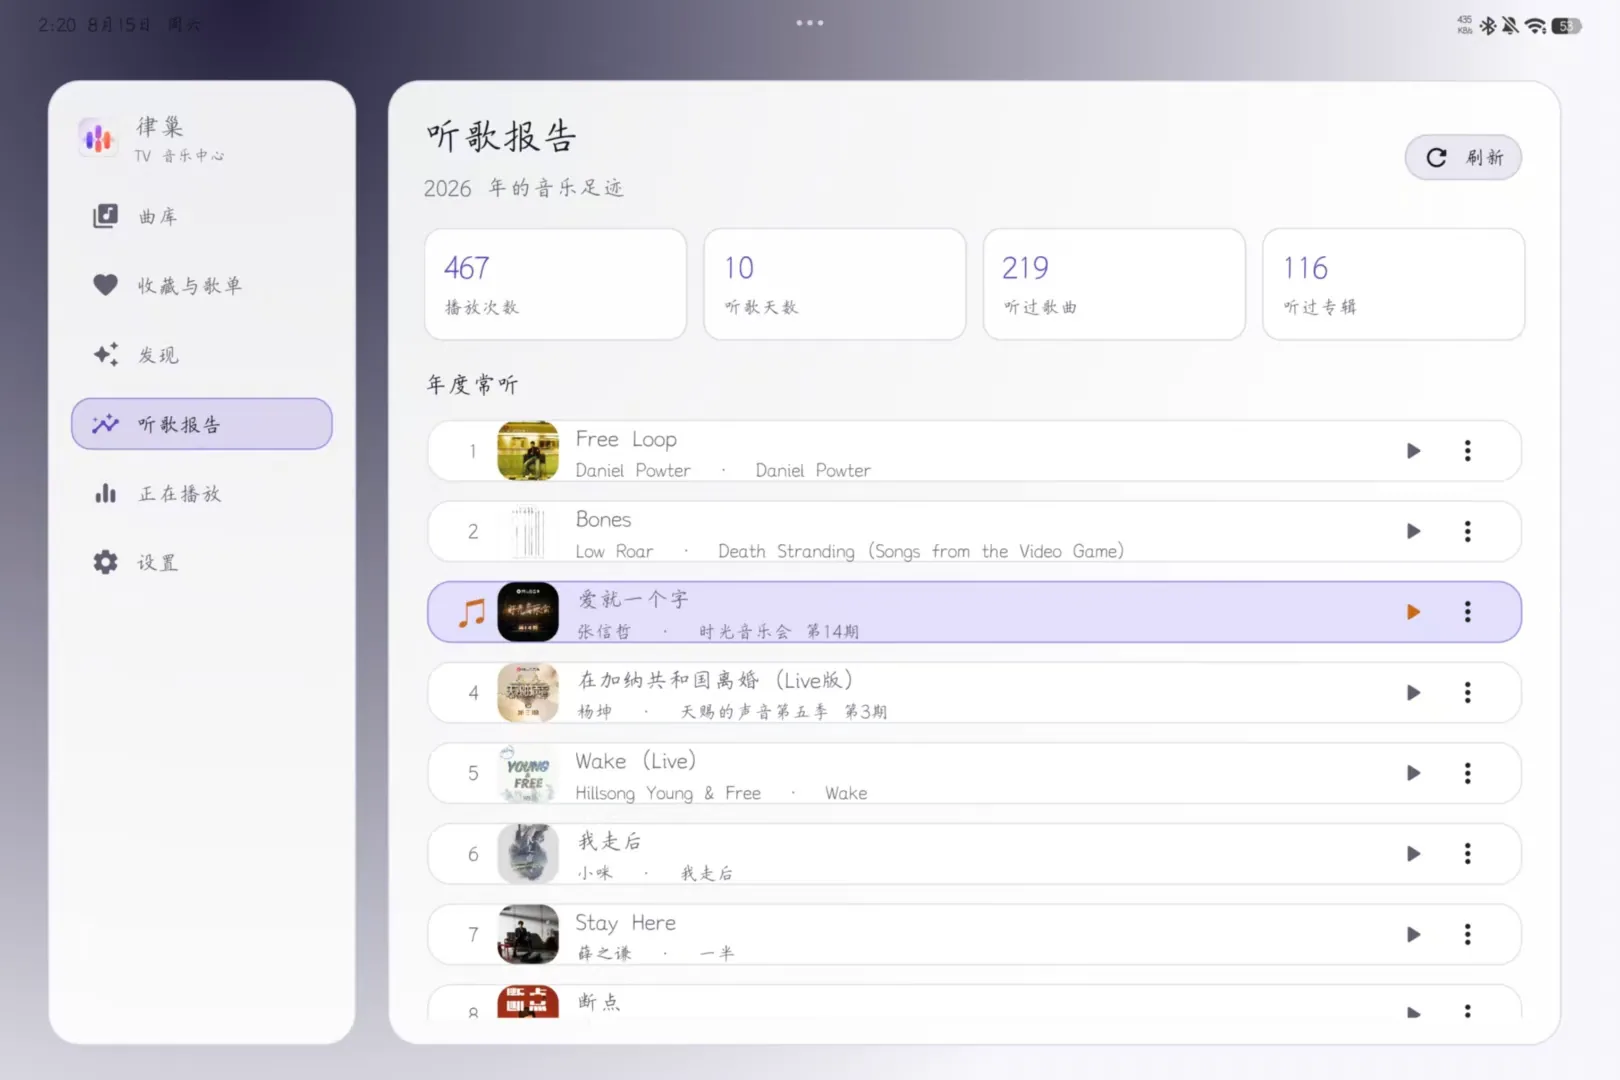The image size is (1620, 1080).
Task: Select the heart icon for 收藏与歌单
Action: 105,285
